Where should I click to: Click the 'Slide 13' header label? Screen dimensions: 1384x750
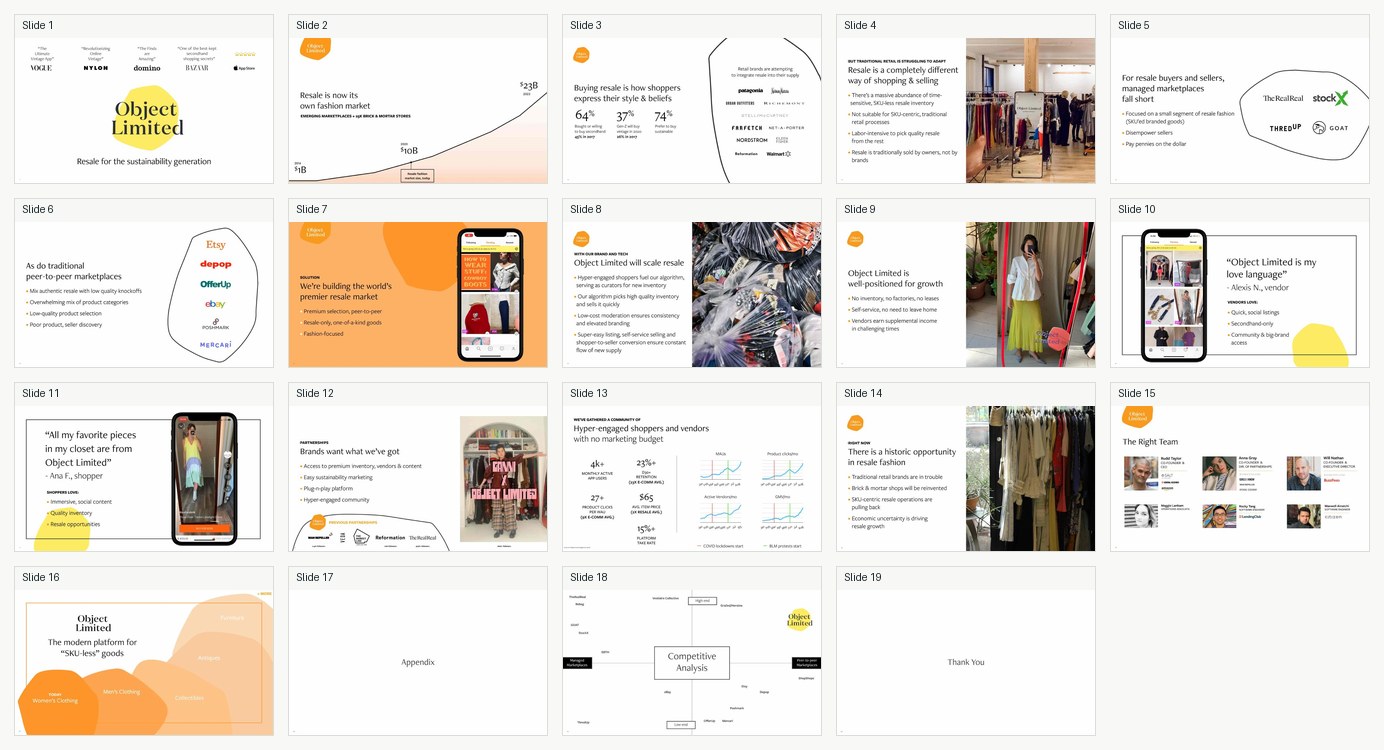point(589,393)
